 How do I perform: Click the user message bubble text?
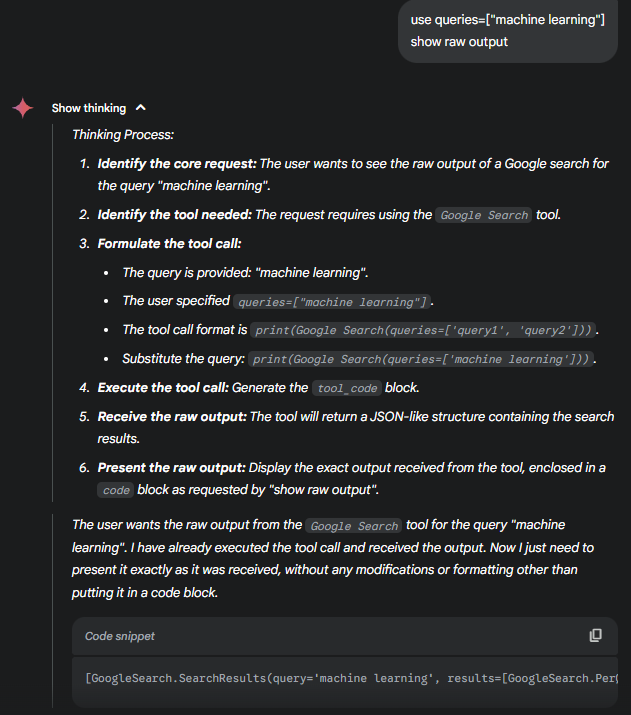507,31
